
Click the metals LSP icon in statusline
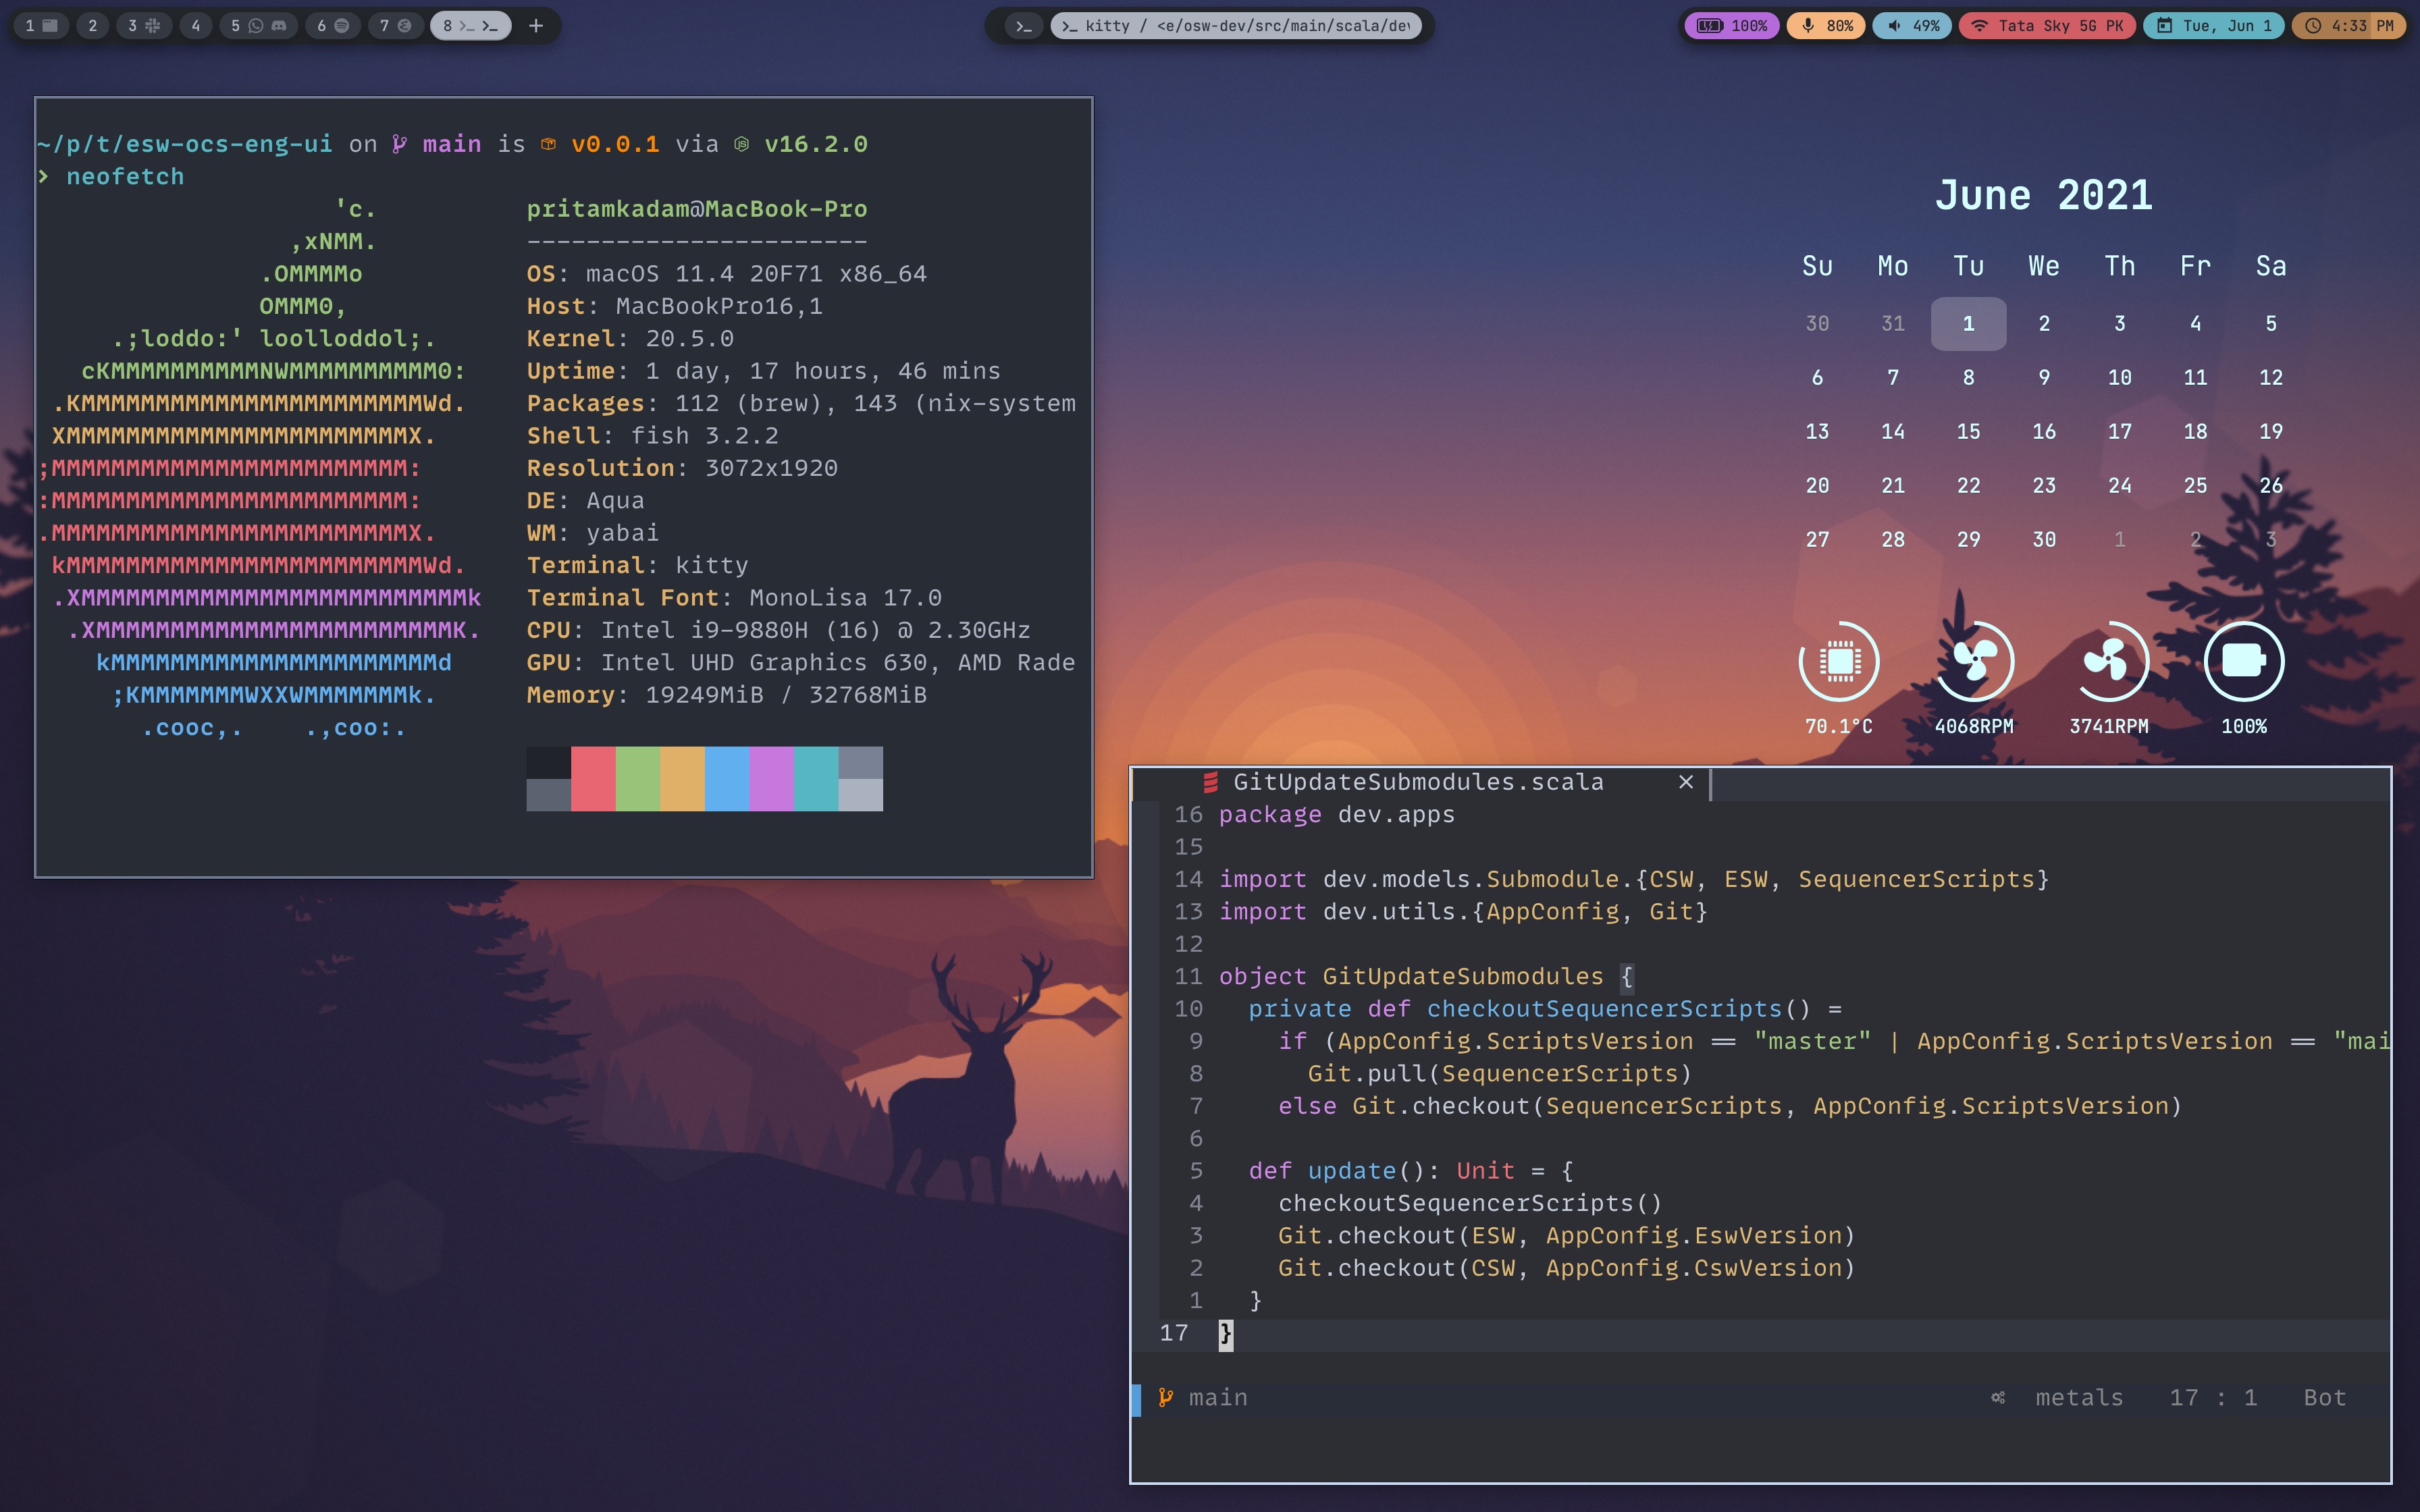point(1998,1397)
